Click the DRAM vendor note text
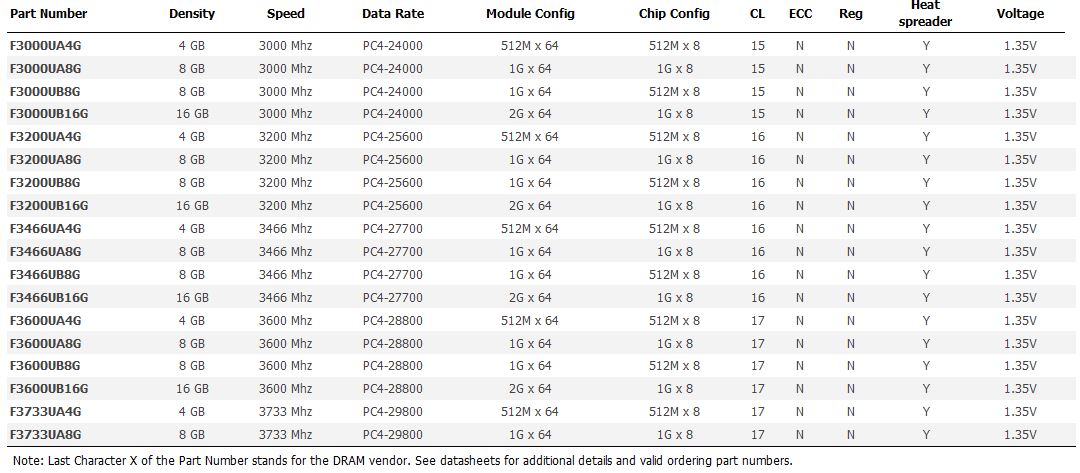1080x473 pixels. pos(402,461)
